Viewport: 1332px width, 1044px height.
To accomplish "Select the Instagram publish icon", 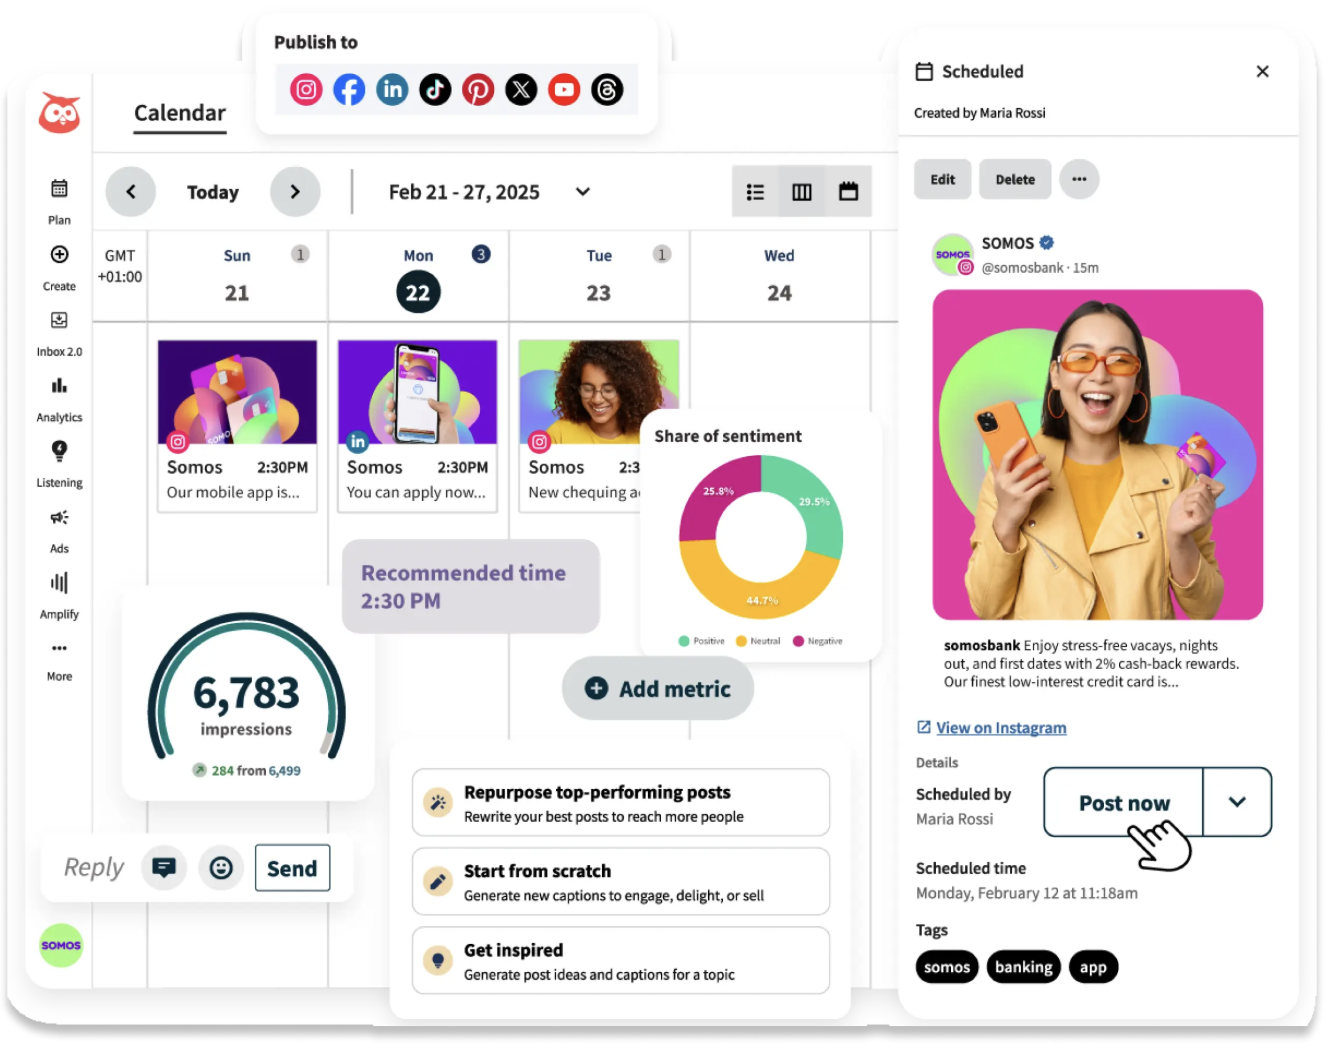I will (306, 90).
